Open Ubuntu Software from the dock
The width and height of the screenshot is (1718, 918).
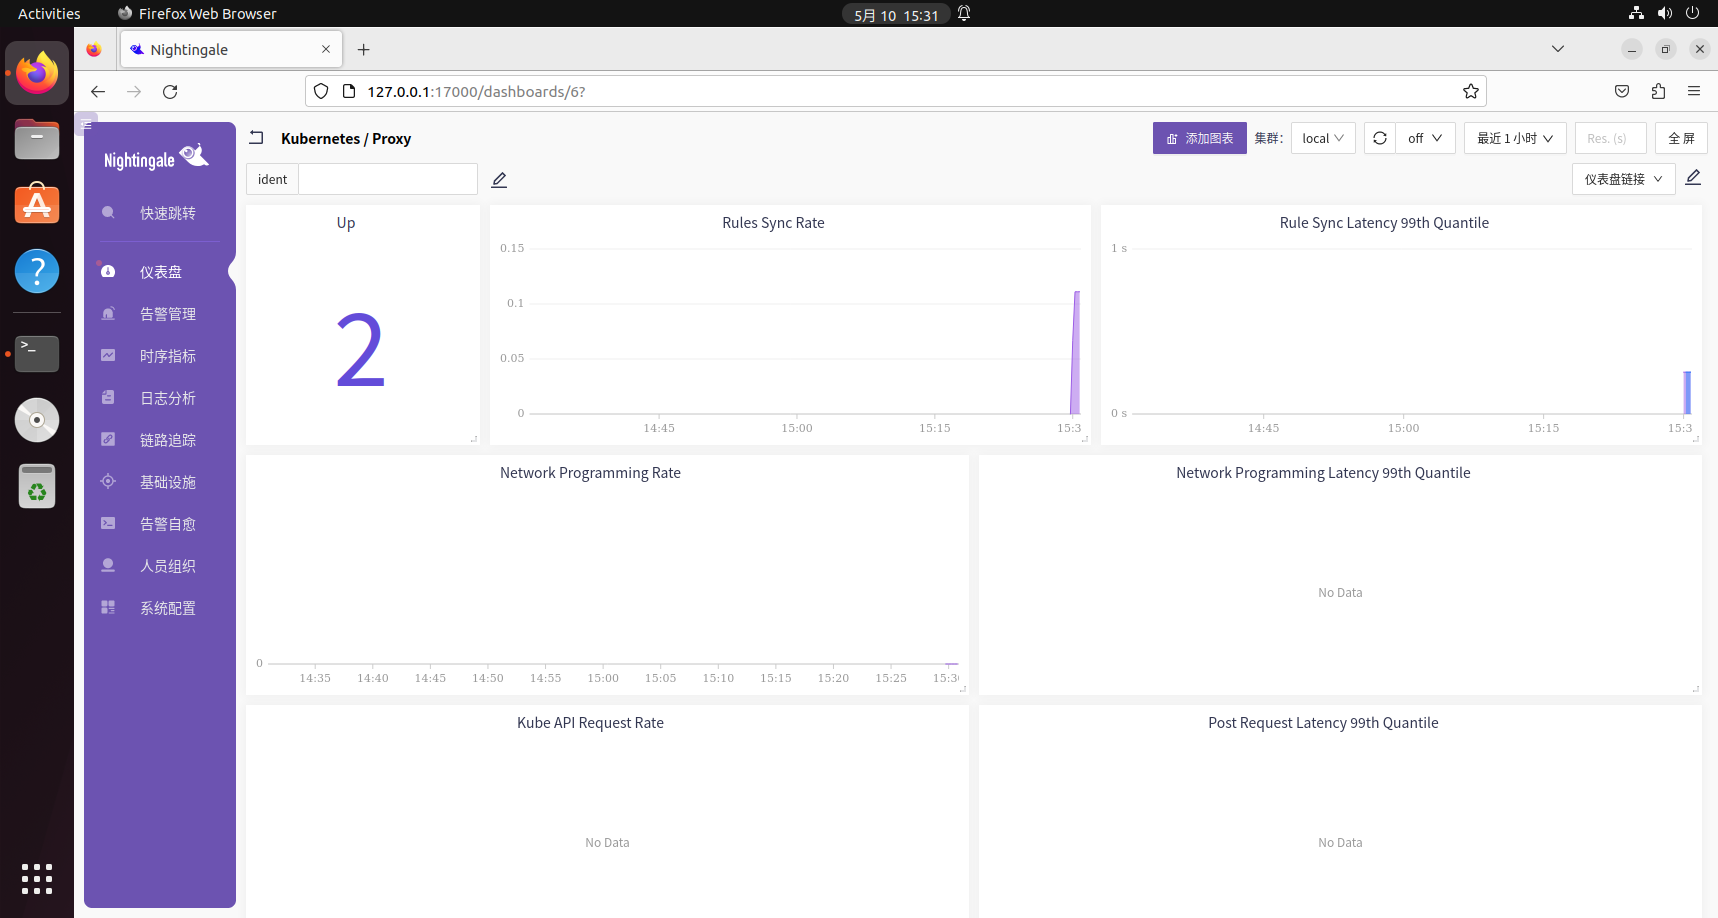[37, 205]
